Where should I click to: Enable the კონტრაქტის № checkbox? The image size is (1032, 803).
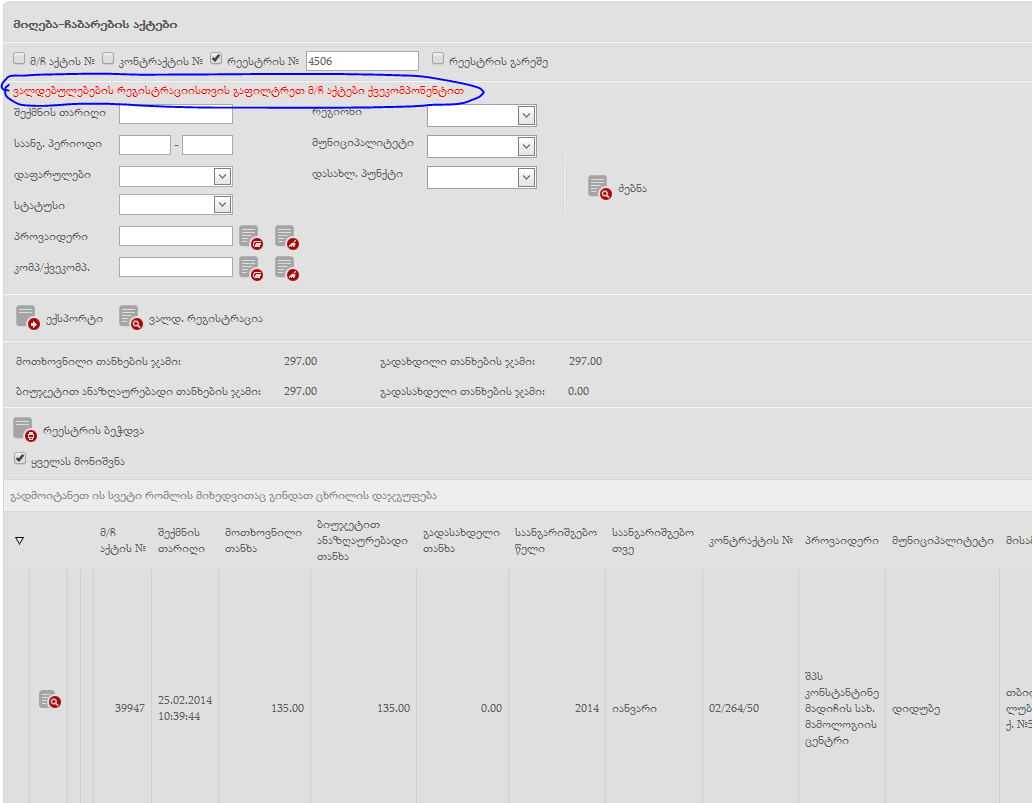109,59
